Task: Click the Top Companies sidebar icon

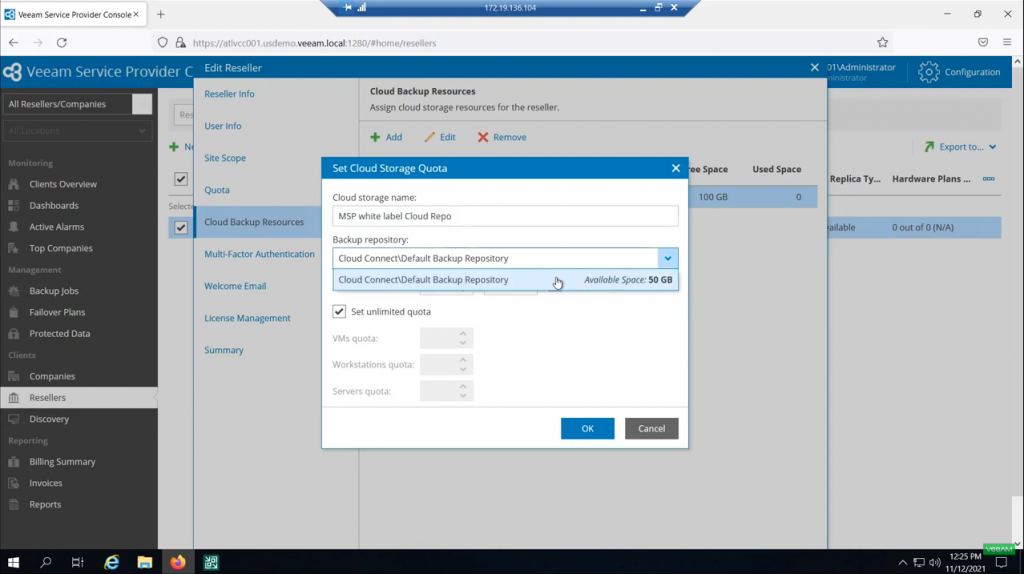Action: click(x=14, y=248)
